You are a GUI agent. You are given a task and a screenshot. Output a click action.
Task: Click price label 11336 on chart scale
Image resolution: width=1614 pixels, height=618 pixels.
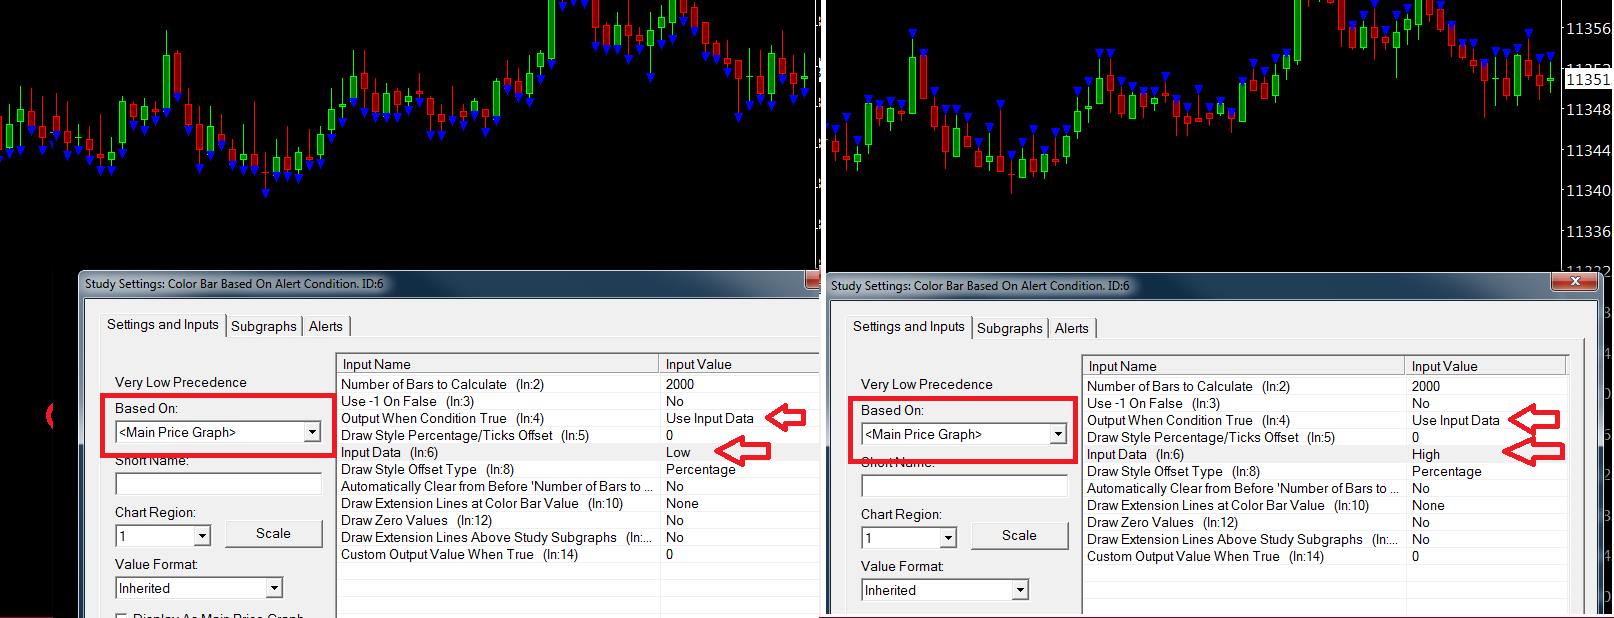pyautogui.click(x=1587, y=231)
